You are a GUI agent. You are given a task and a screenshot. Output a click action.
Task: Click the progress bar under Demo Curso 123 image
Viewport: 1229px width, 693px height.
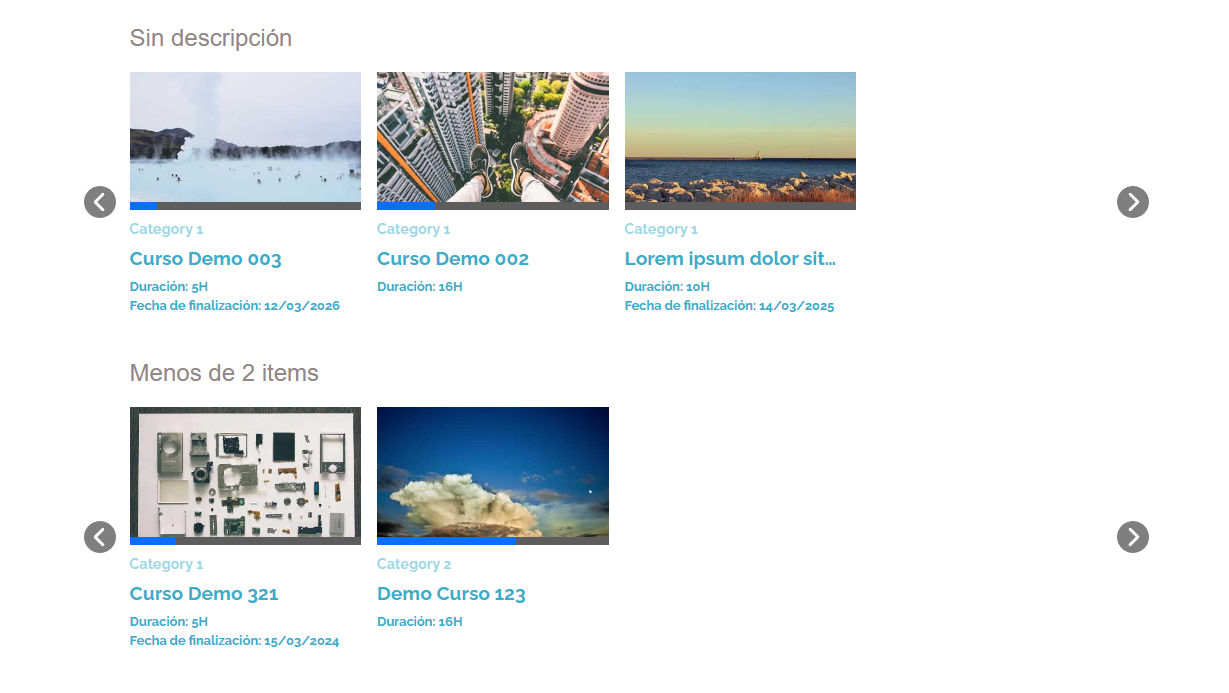click(x=493, y=541)
